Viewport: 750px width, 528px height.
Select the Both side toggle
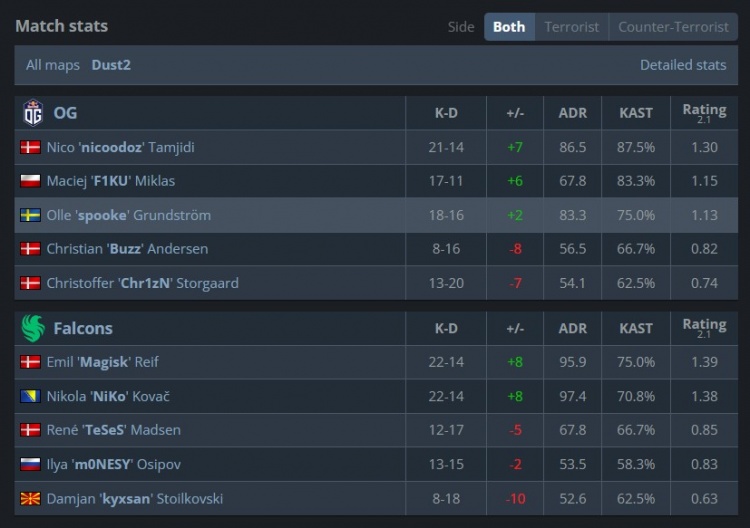(x=509, y=27)
